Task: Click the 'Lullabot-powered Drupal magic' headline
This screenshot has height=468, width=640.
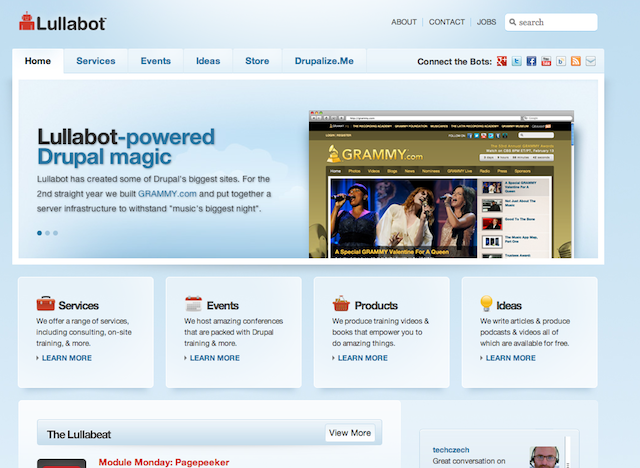Action: coord(126,147)
